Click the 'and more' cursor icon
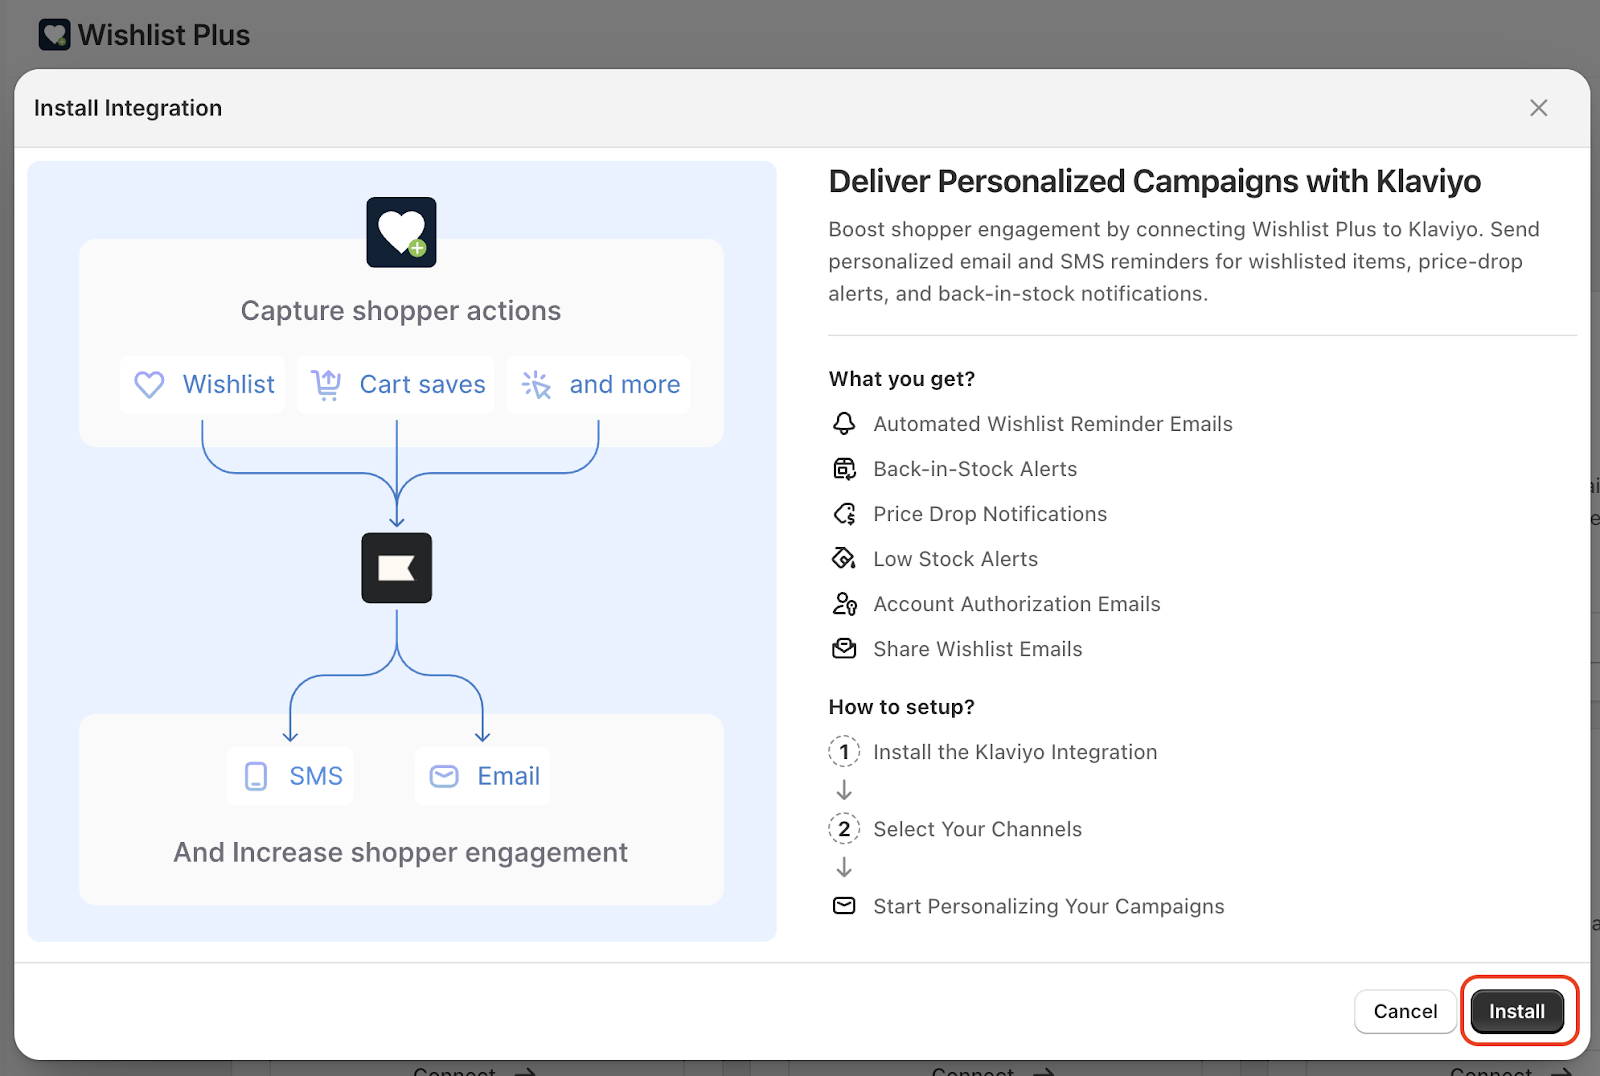 pyautogui.click(x=536, y=385)
